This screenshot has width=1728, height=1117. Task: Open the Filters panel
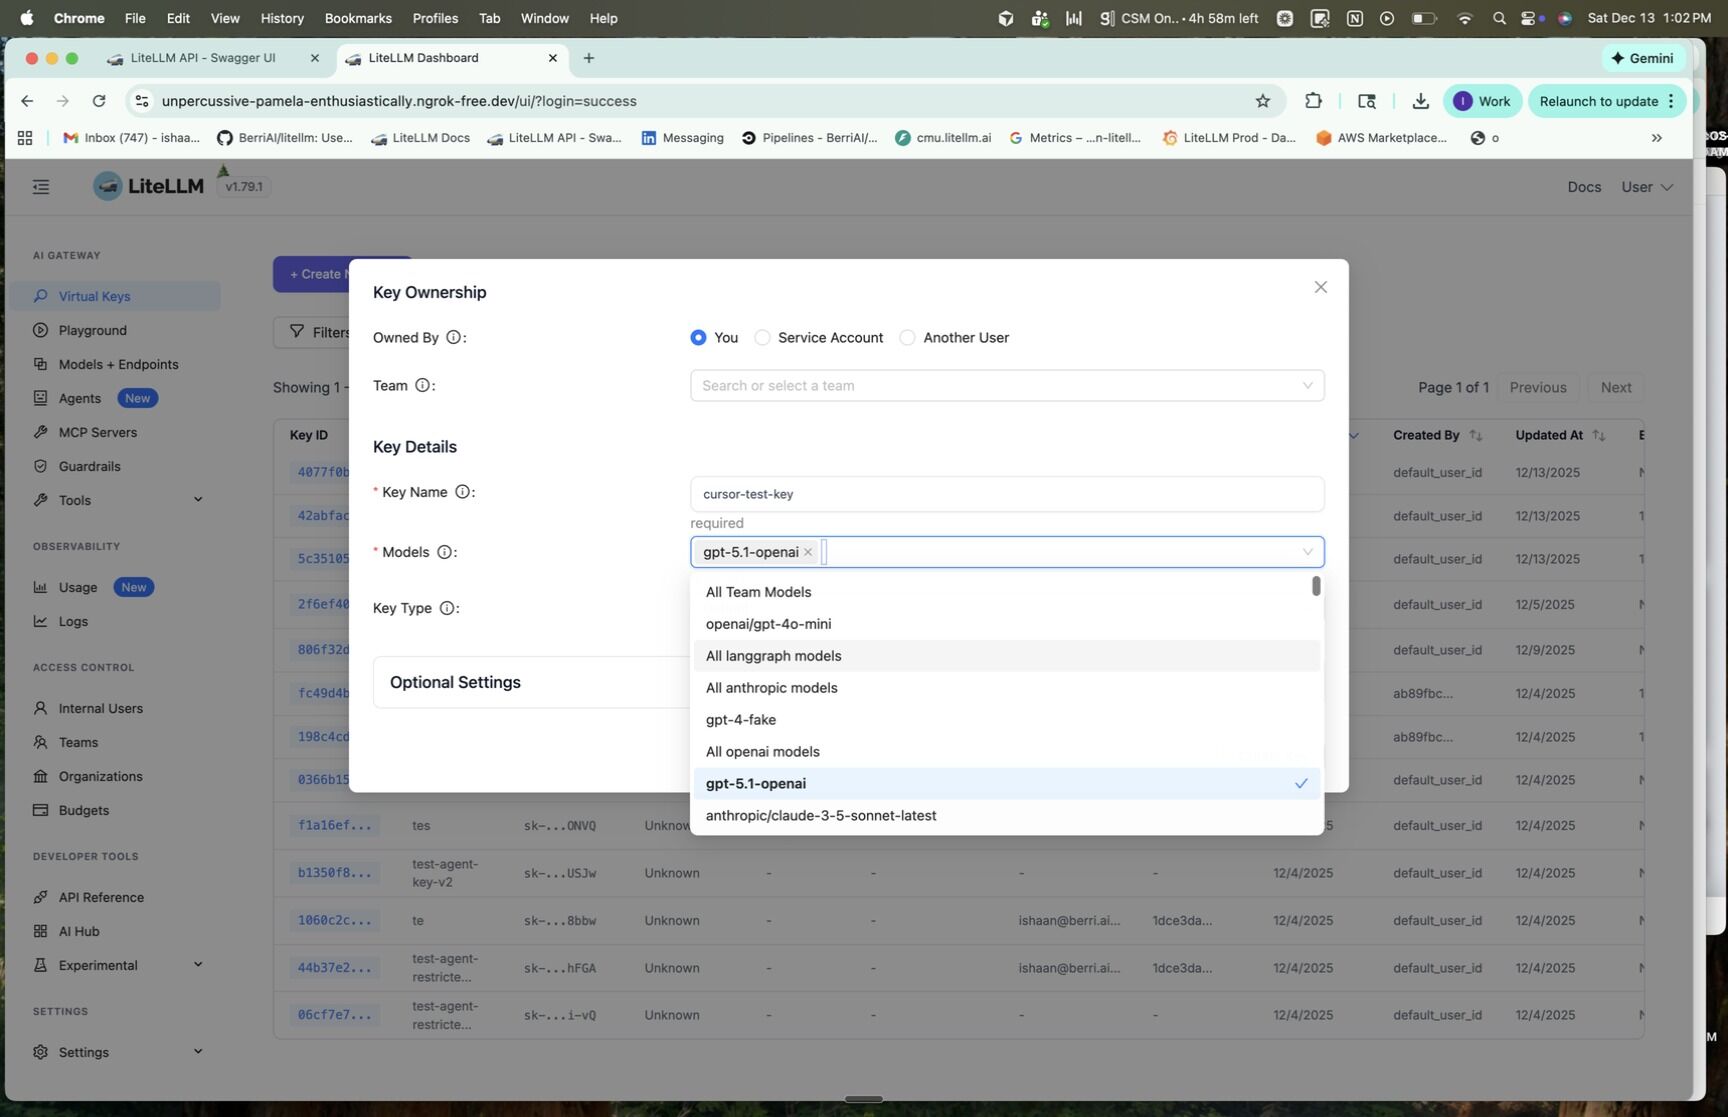pos(318,332)
